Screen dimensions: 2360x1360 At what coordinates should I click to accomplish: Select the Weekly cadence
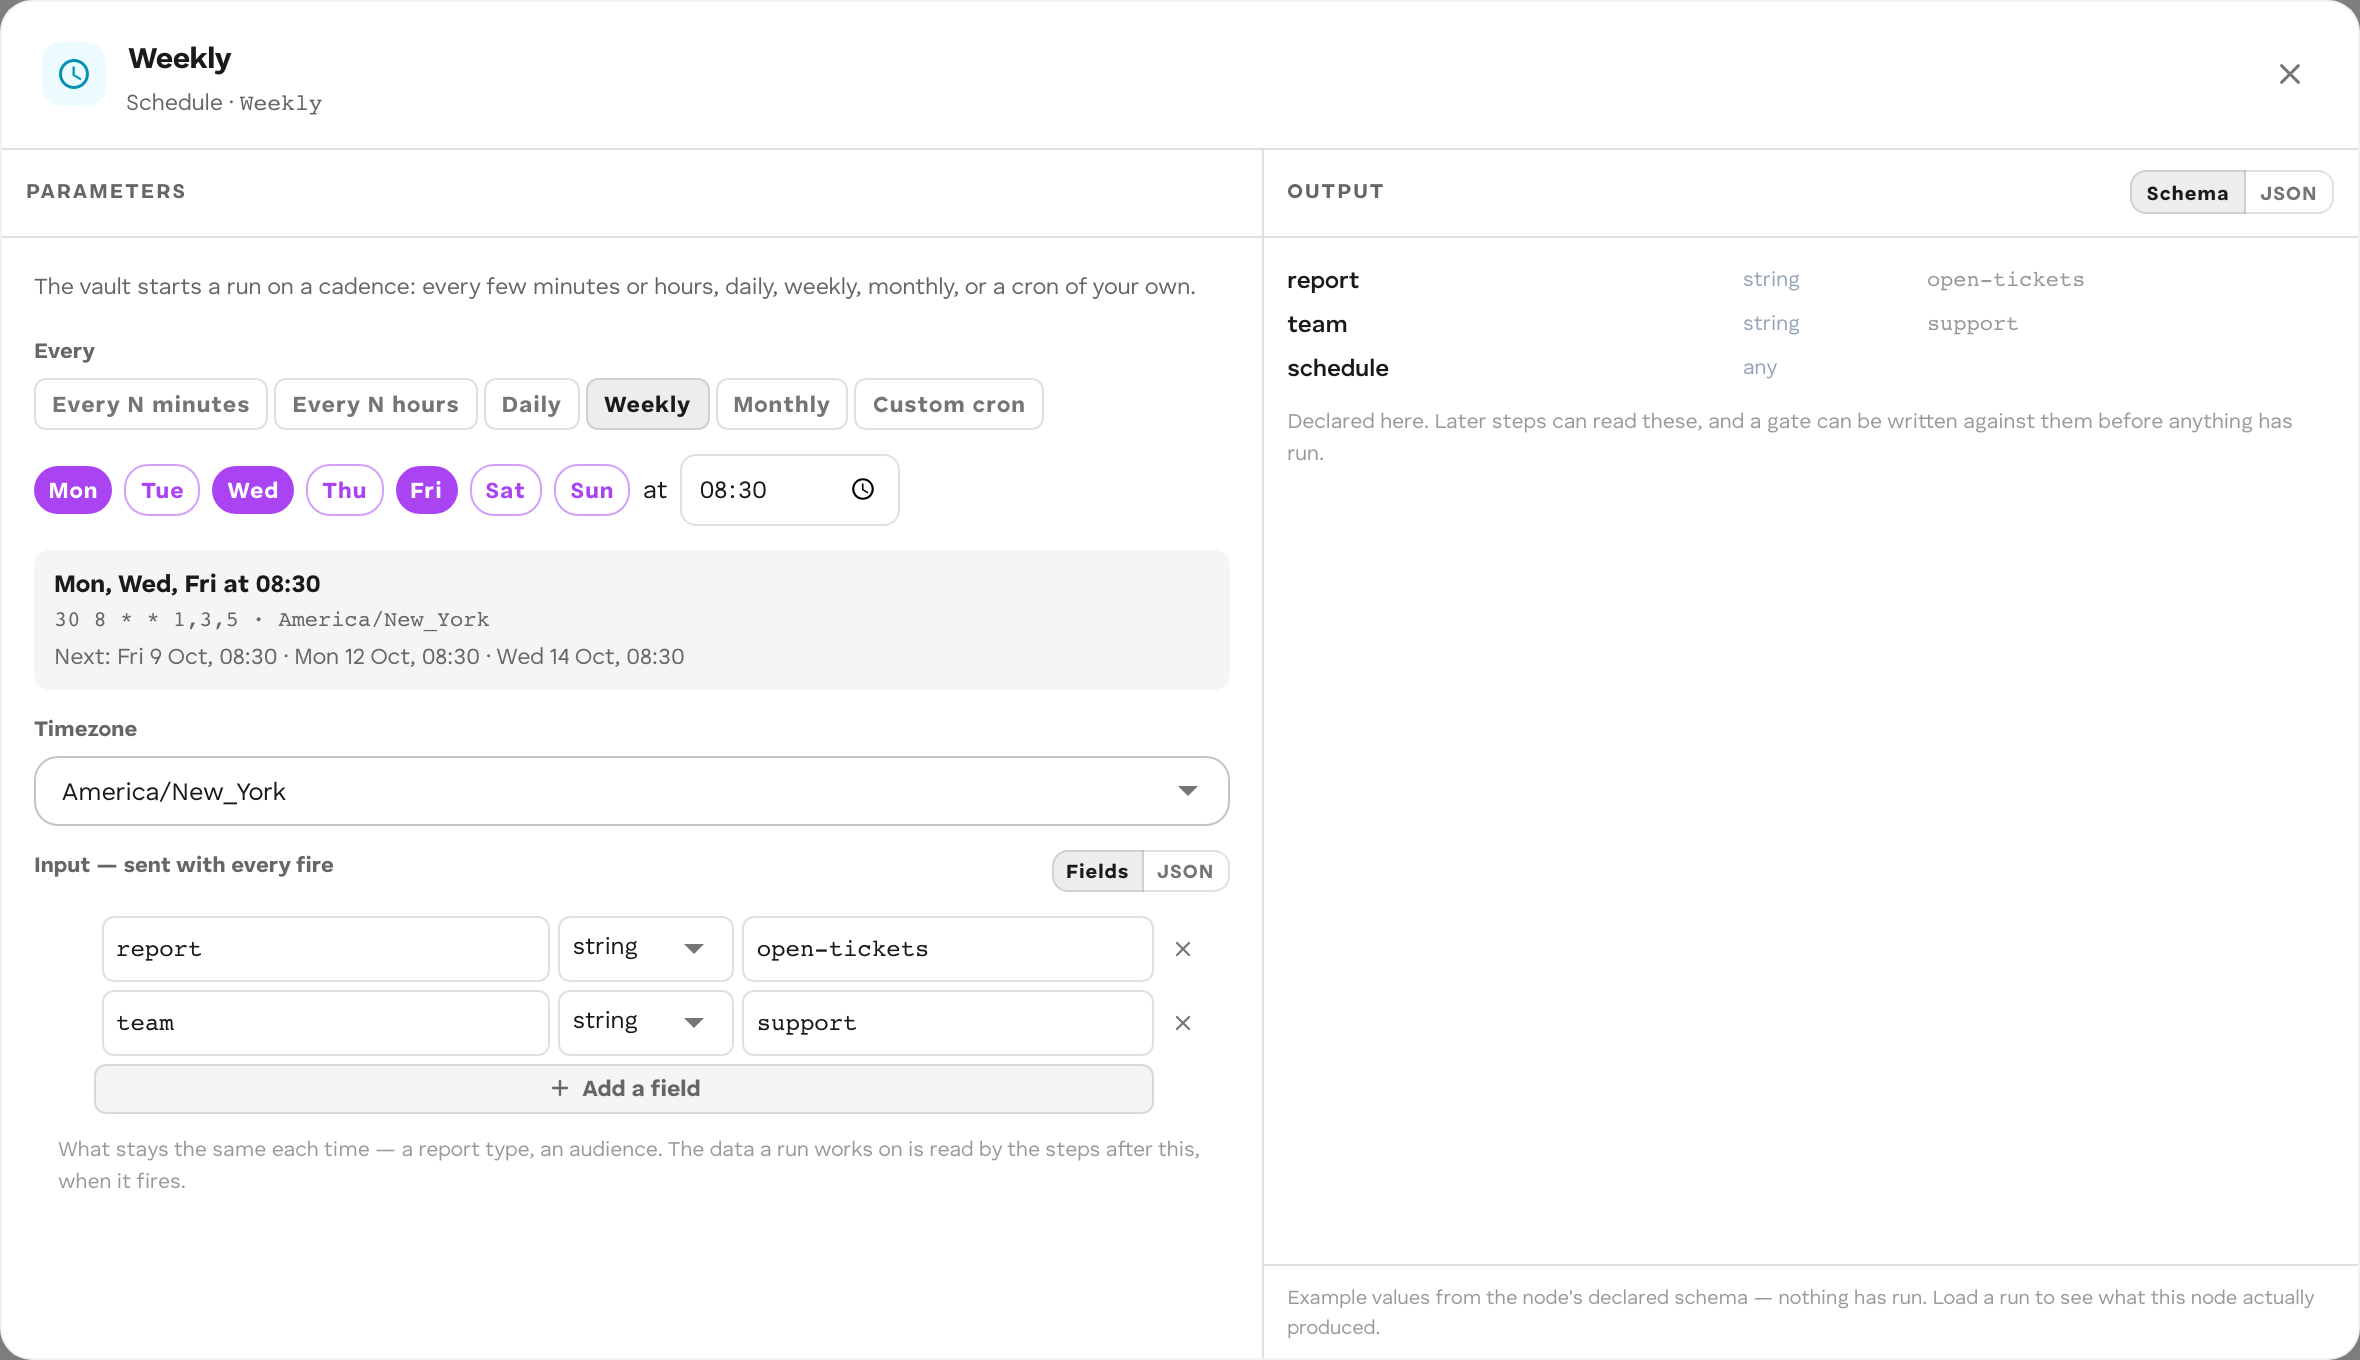pyautogui.click(x=648, y=404)
